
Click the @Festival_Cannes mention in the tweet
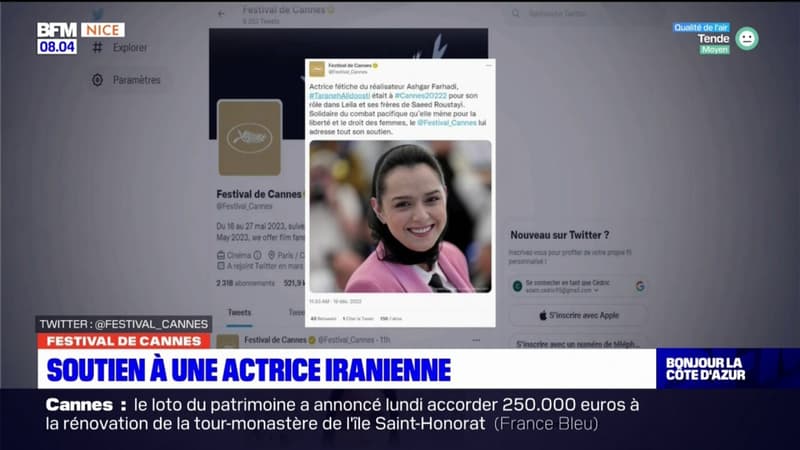click(x=446, y=122)
